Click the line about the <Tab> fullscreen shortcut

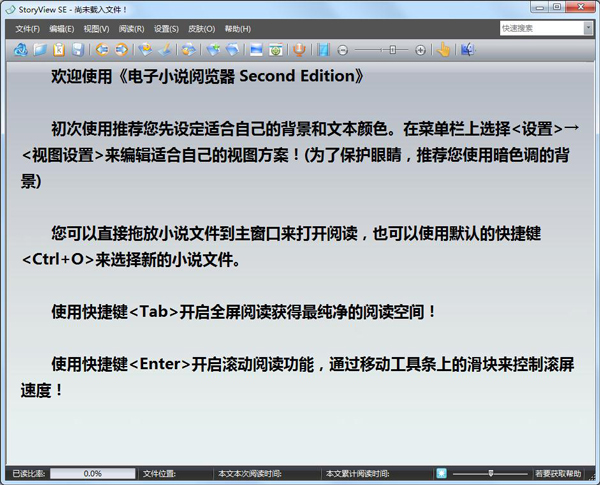tap(244, 312)
